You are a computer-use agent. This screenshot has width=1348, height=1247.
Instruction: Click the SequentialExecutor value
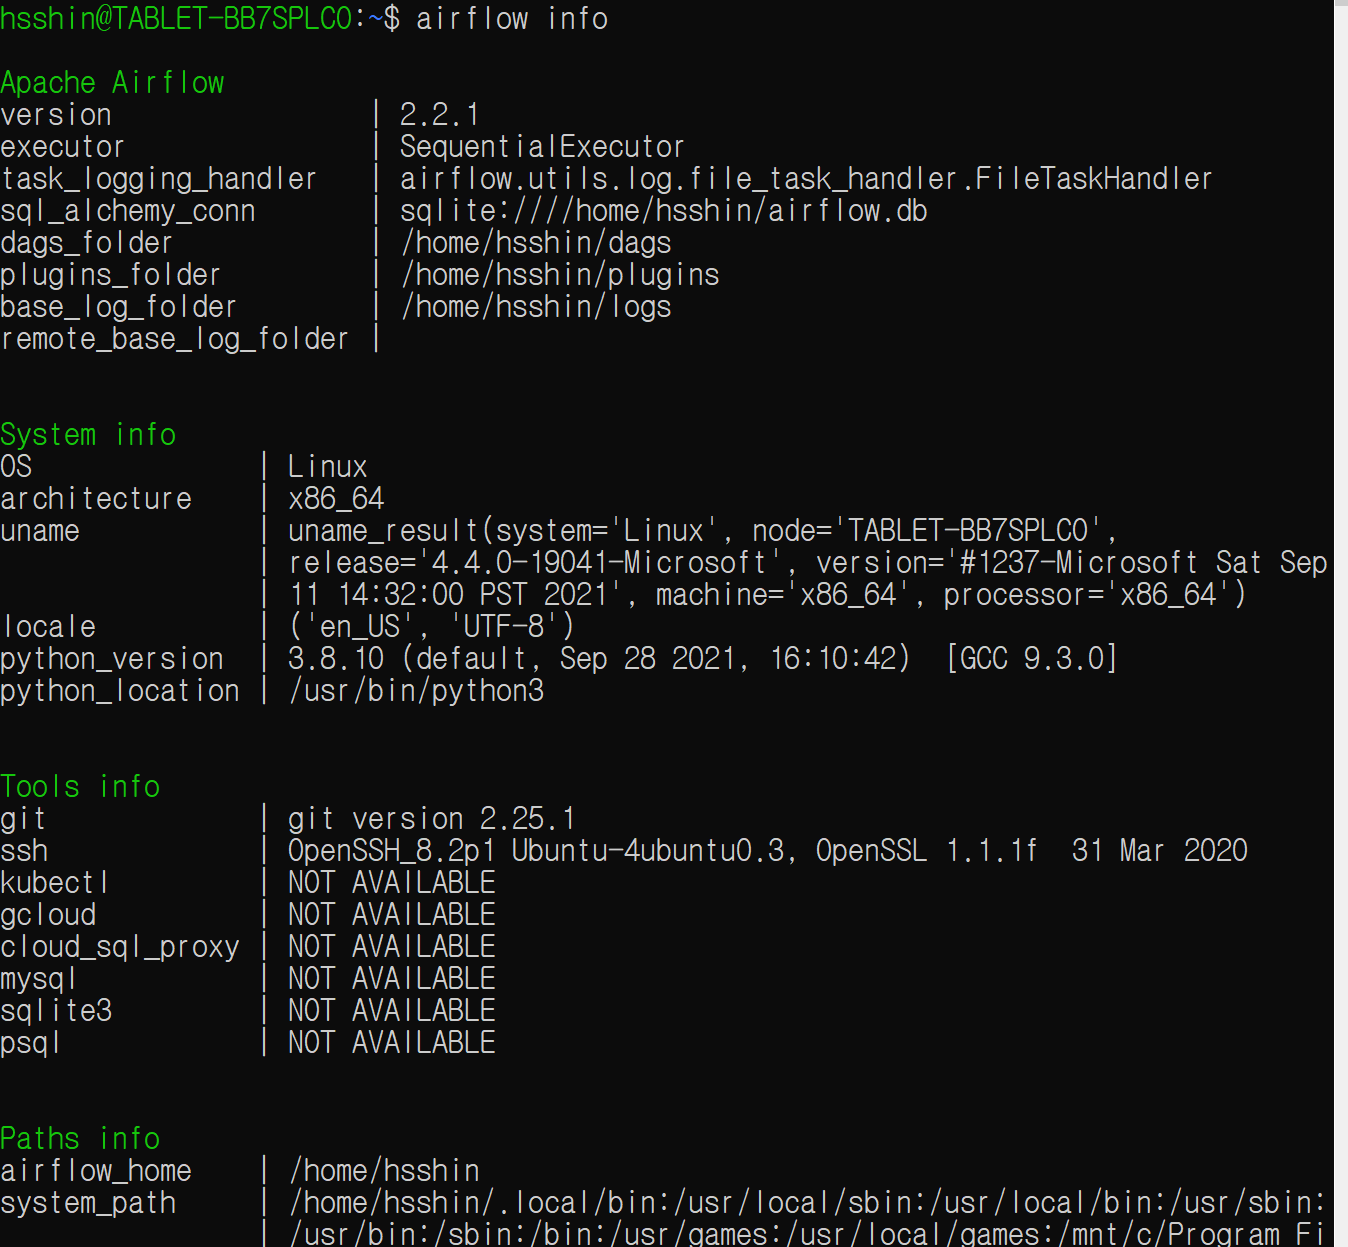(x=542, y=147)
